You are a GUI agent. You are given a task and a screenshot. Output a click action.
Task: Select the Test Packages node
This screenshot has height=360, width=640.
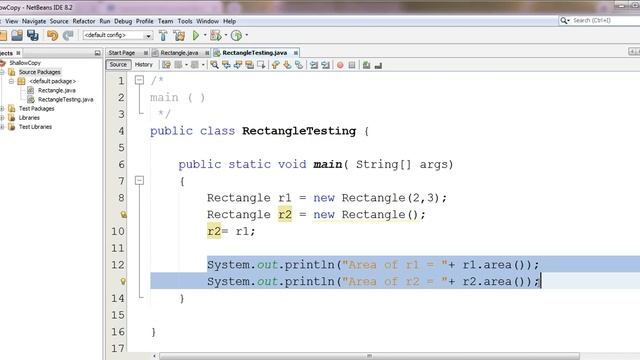click(36, 109)
